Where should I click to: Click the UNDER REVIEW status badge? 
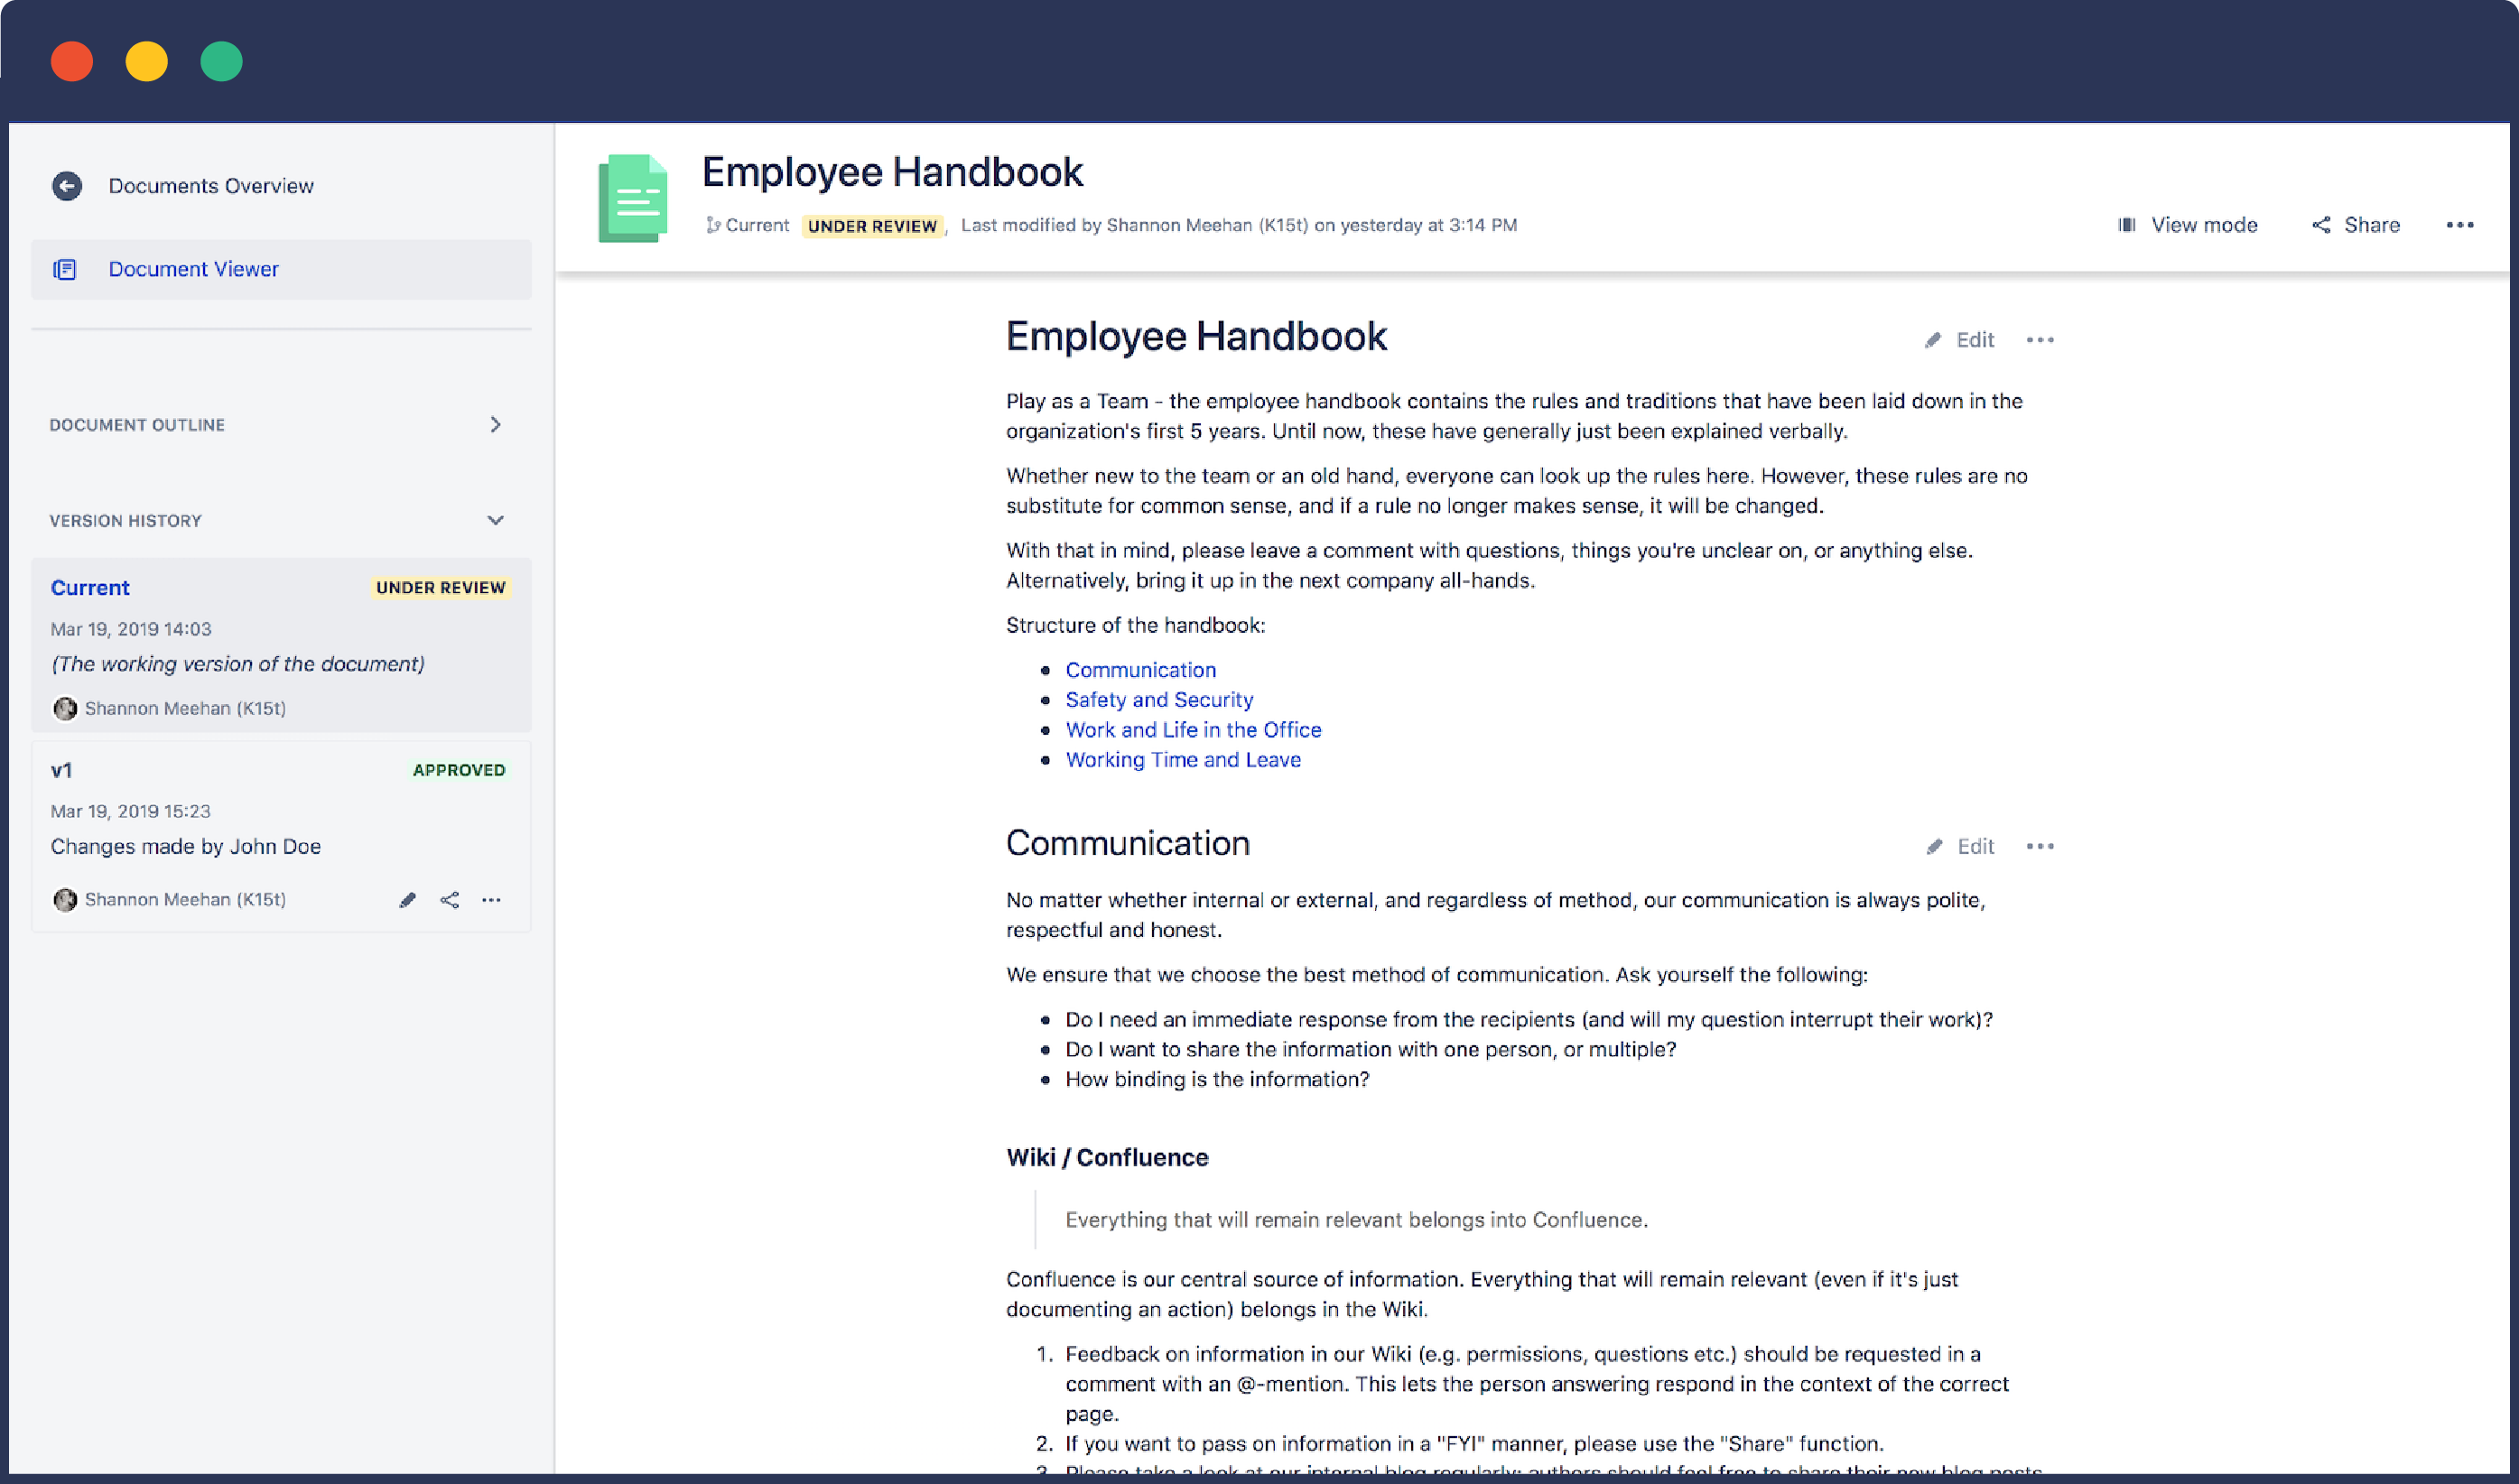pos(871,225)
